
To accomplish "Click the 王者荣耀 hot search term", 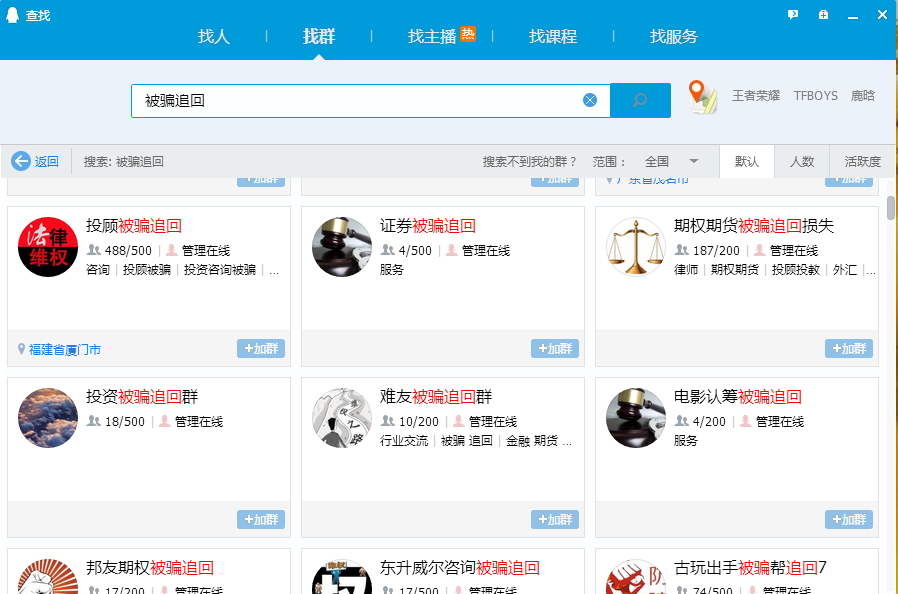I will [756, 96].
